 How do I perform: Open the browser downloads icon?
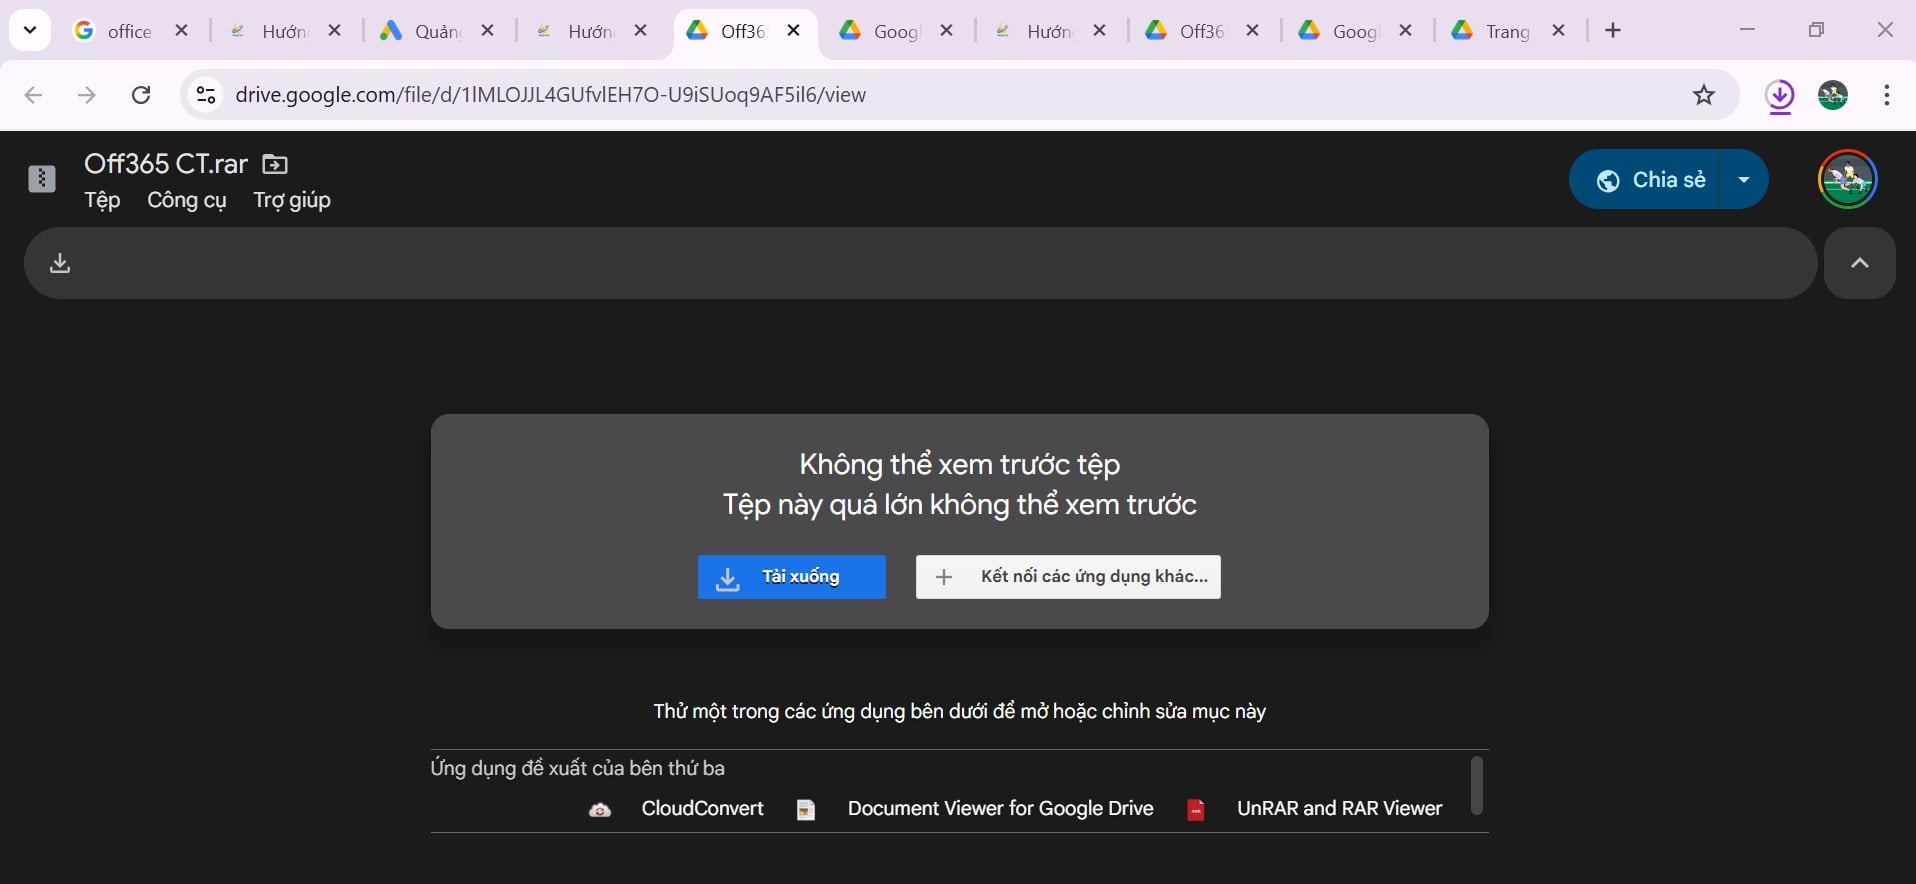pos(1779,96)
